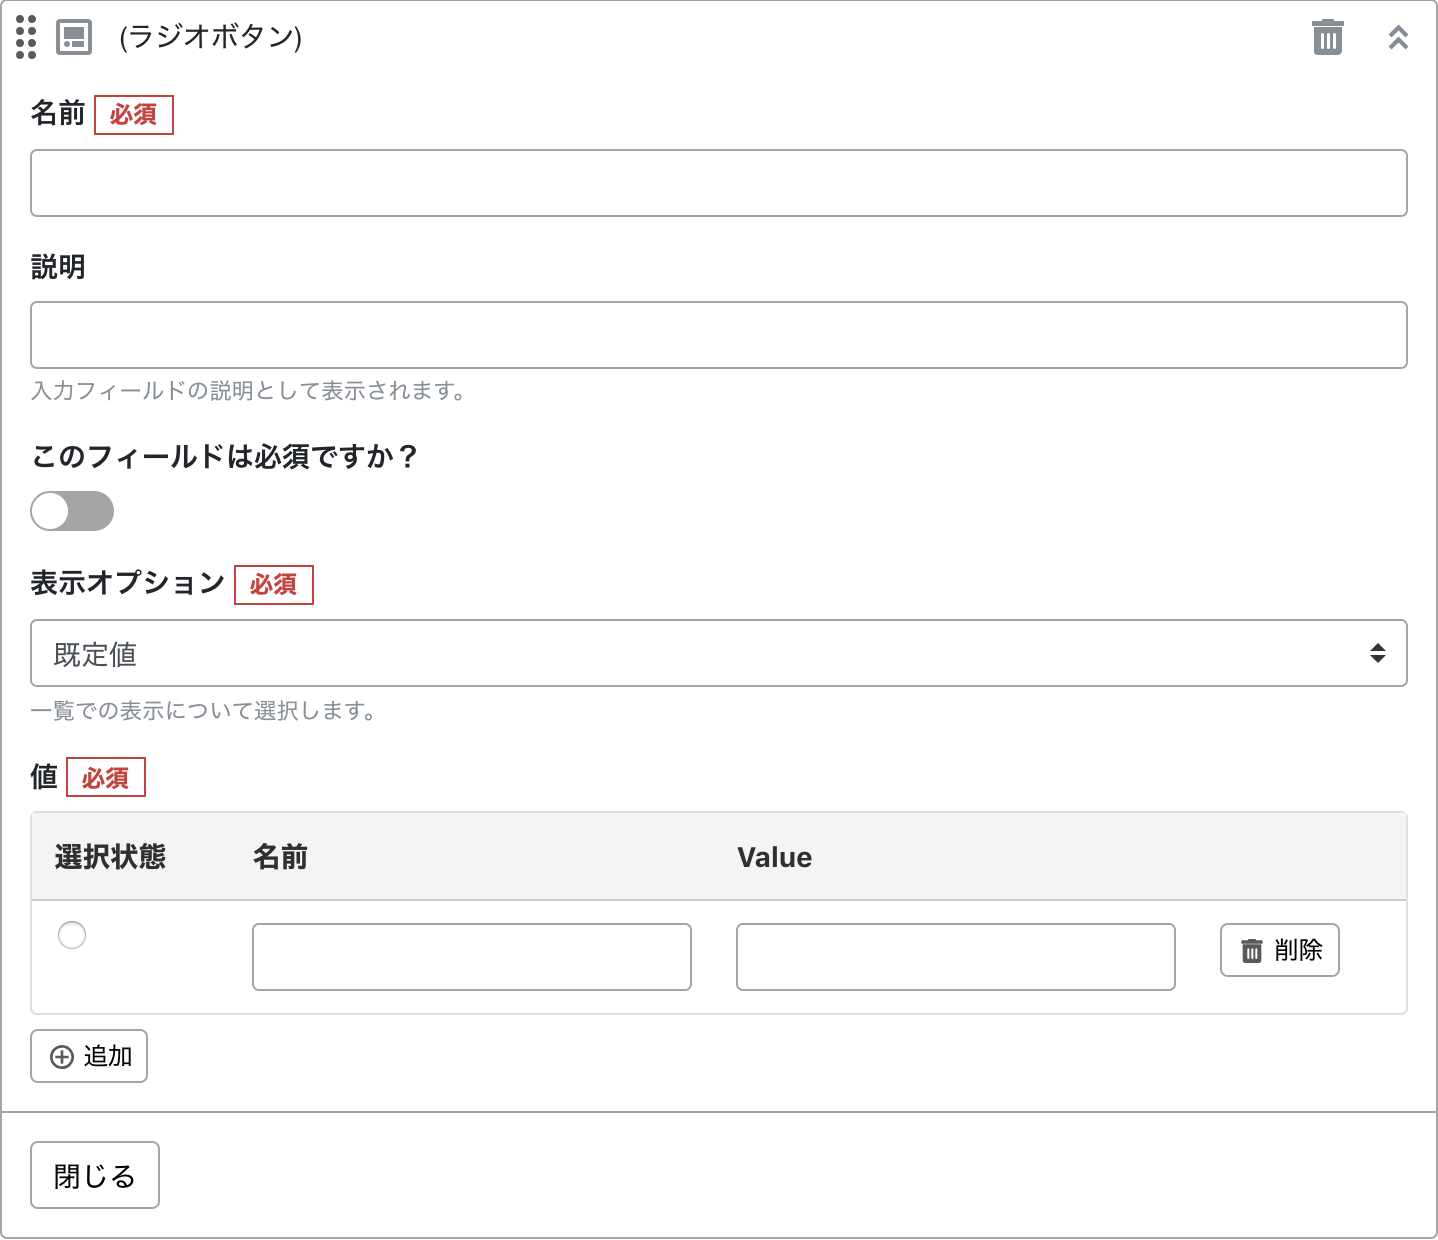Click into the 説明 input box
Image resolution: width=1438 pixels, height=1240 pixels.
pos(718,335)
